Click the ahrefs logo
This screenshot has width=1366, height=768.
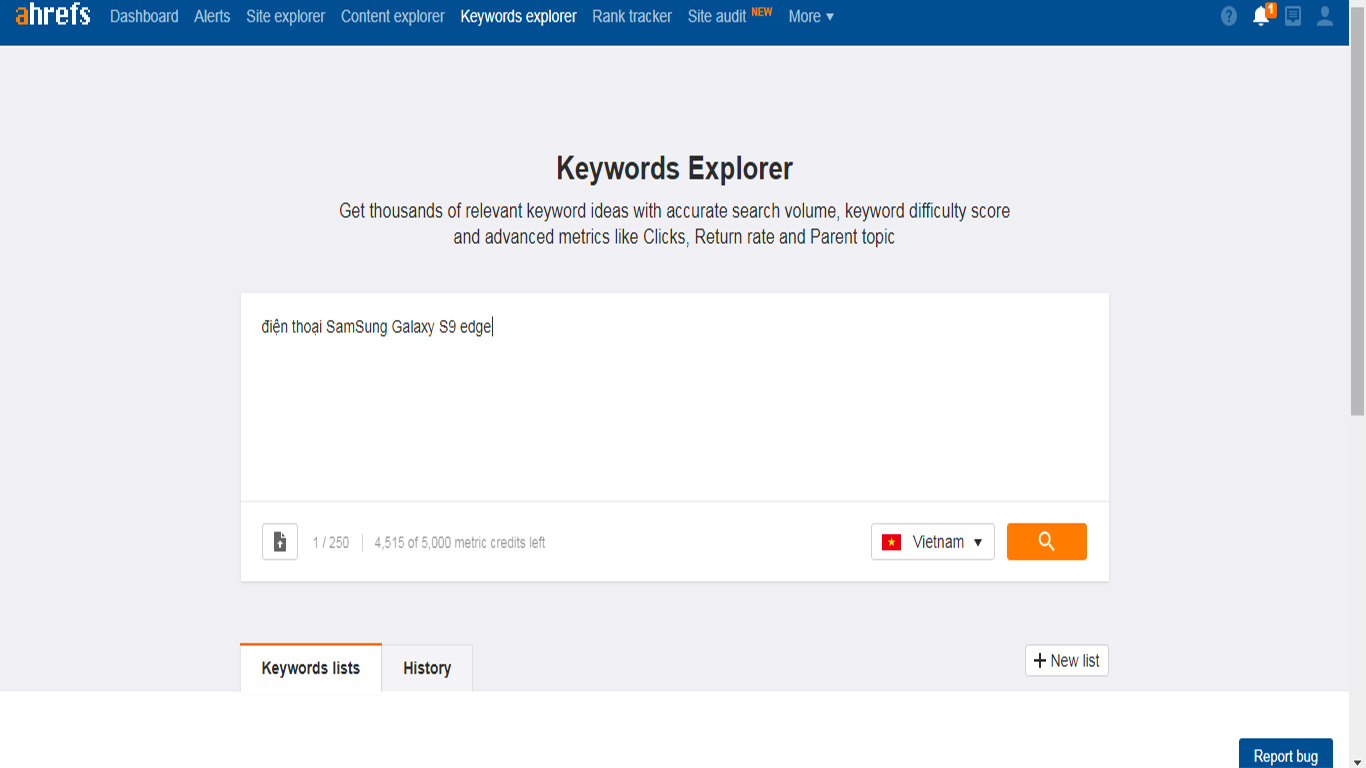(53, 15)
